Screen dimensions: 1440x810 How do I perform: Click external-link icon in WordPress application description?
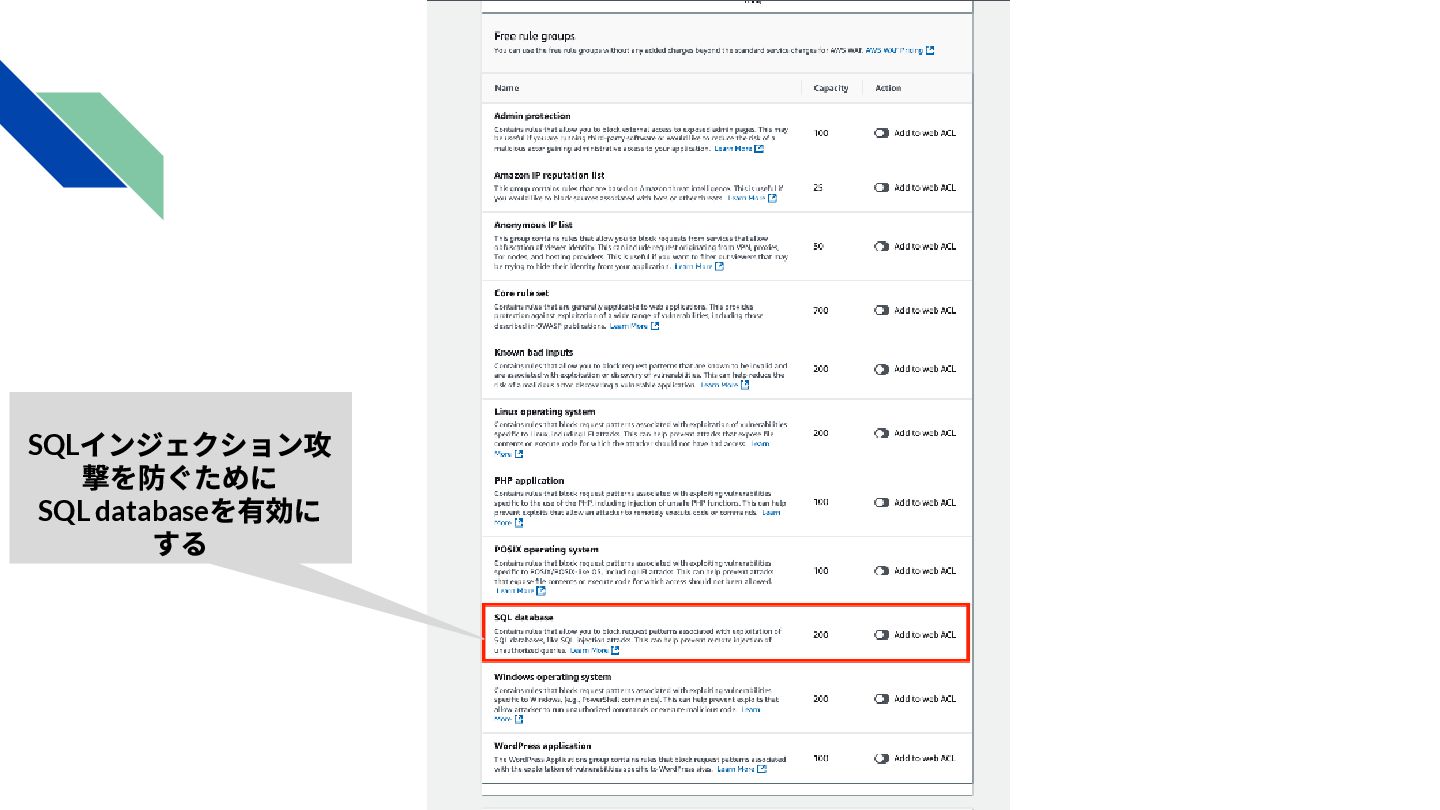tap(762, 769)
